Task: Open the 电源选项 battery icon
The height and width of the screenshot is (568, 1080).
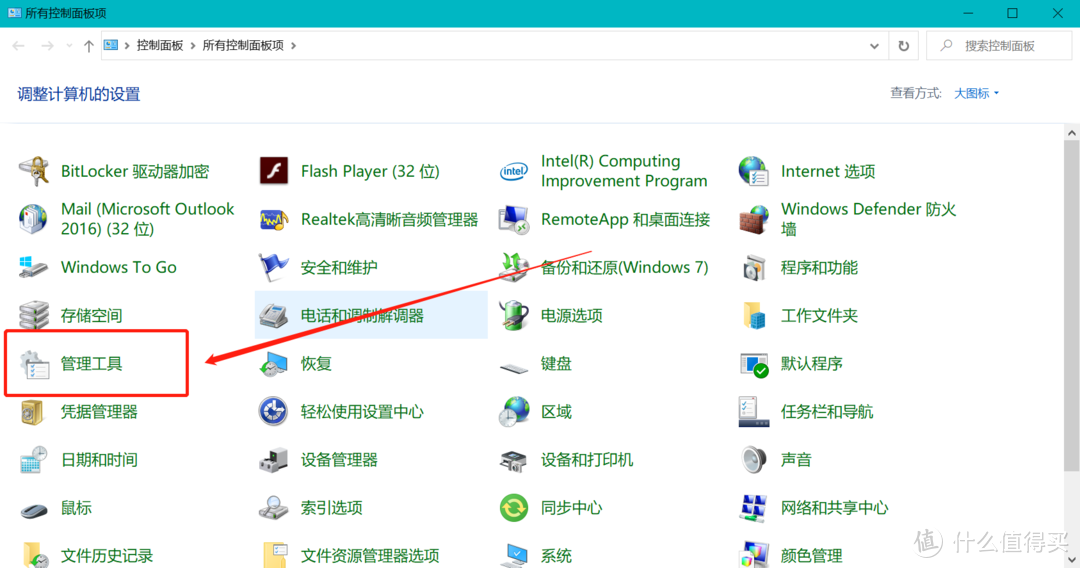Action: [x=514, y=315]
